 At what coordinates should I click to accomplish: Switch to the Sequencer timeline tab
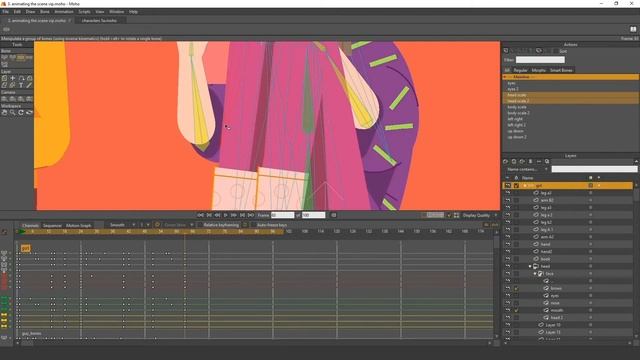point(52,225)
